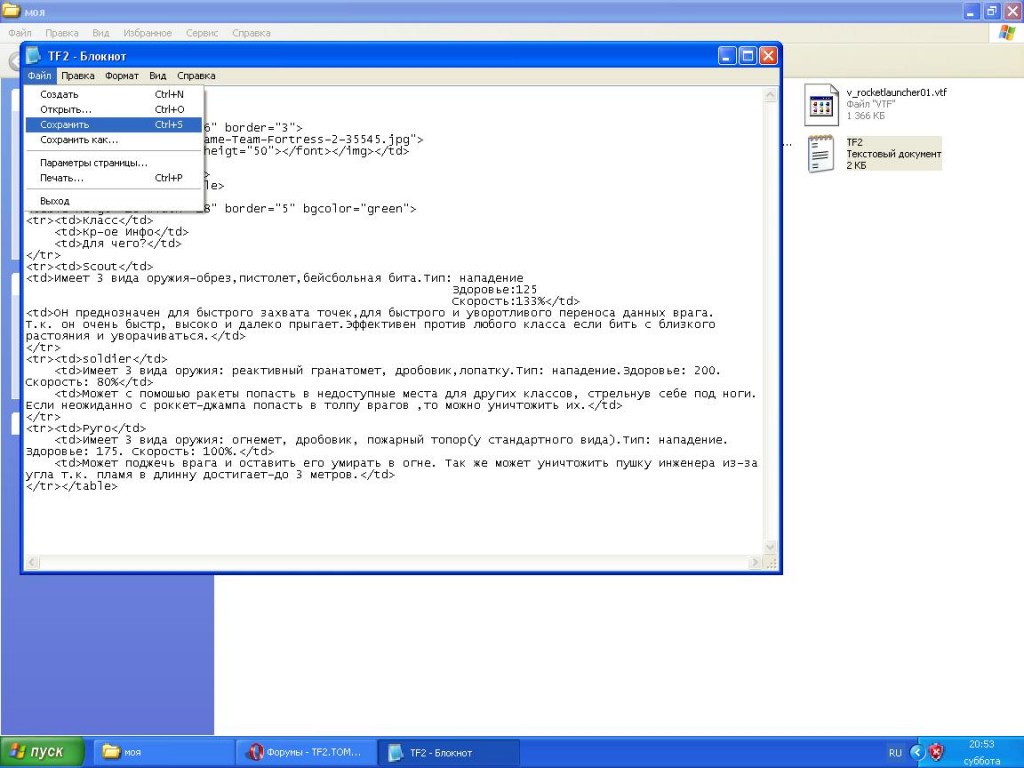Click the line '<tr><td>Pyro</td>'
This screenshot has width=1024, height=768.
tap(86, 428)
